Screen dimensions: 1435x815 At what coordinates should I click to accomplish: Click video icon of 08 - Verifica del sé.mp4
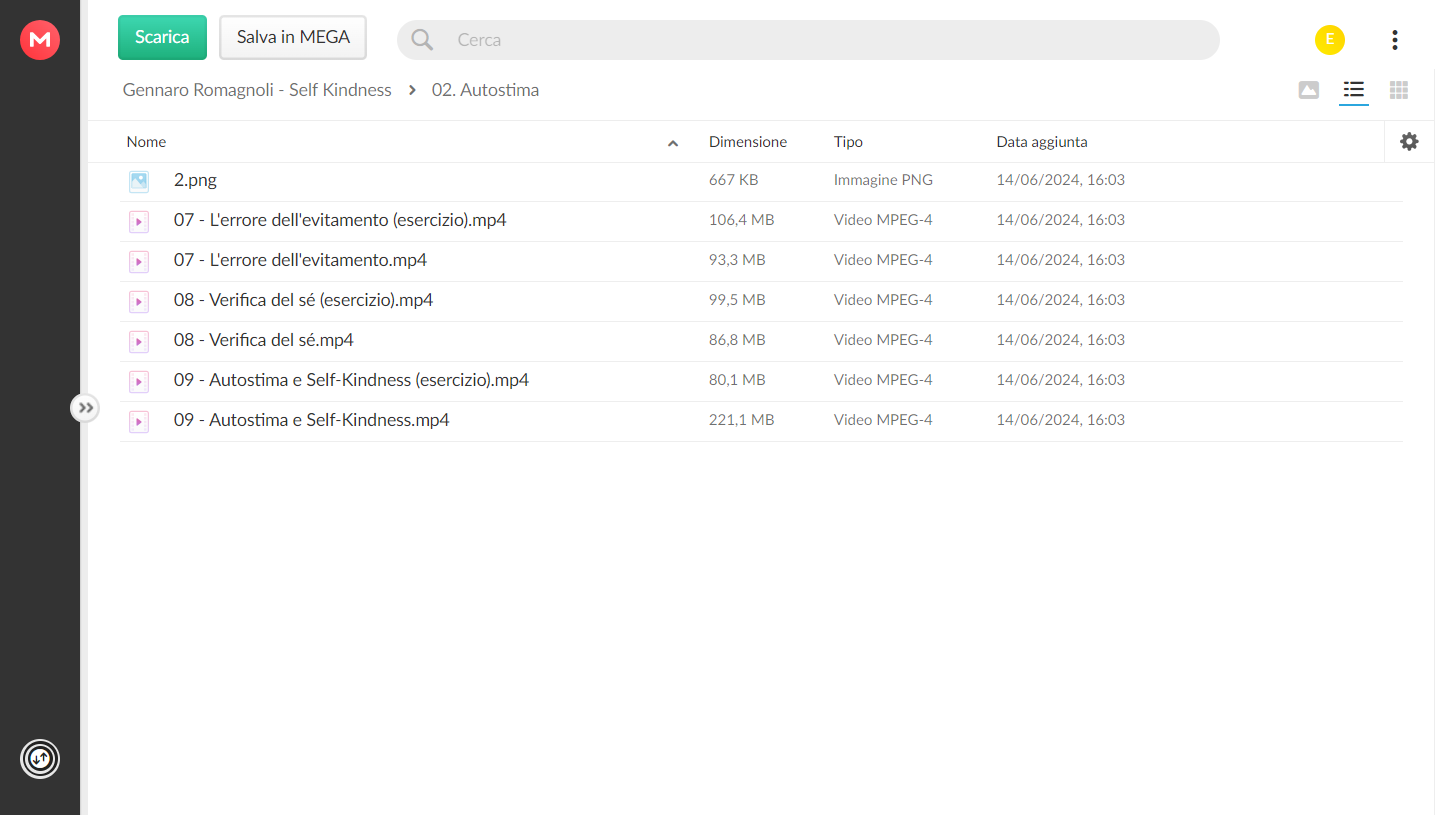click(x=138, y=341)
